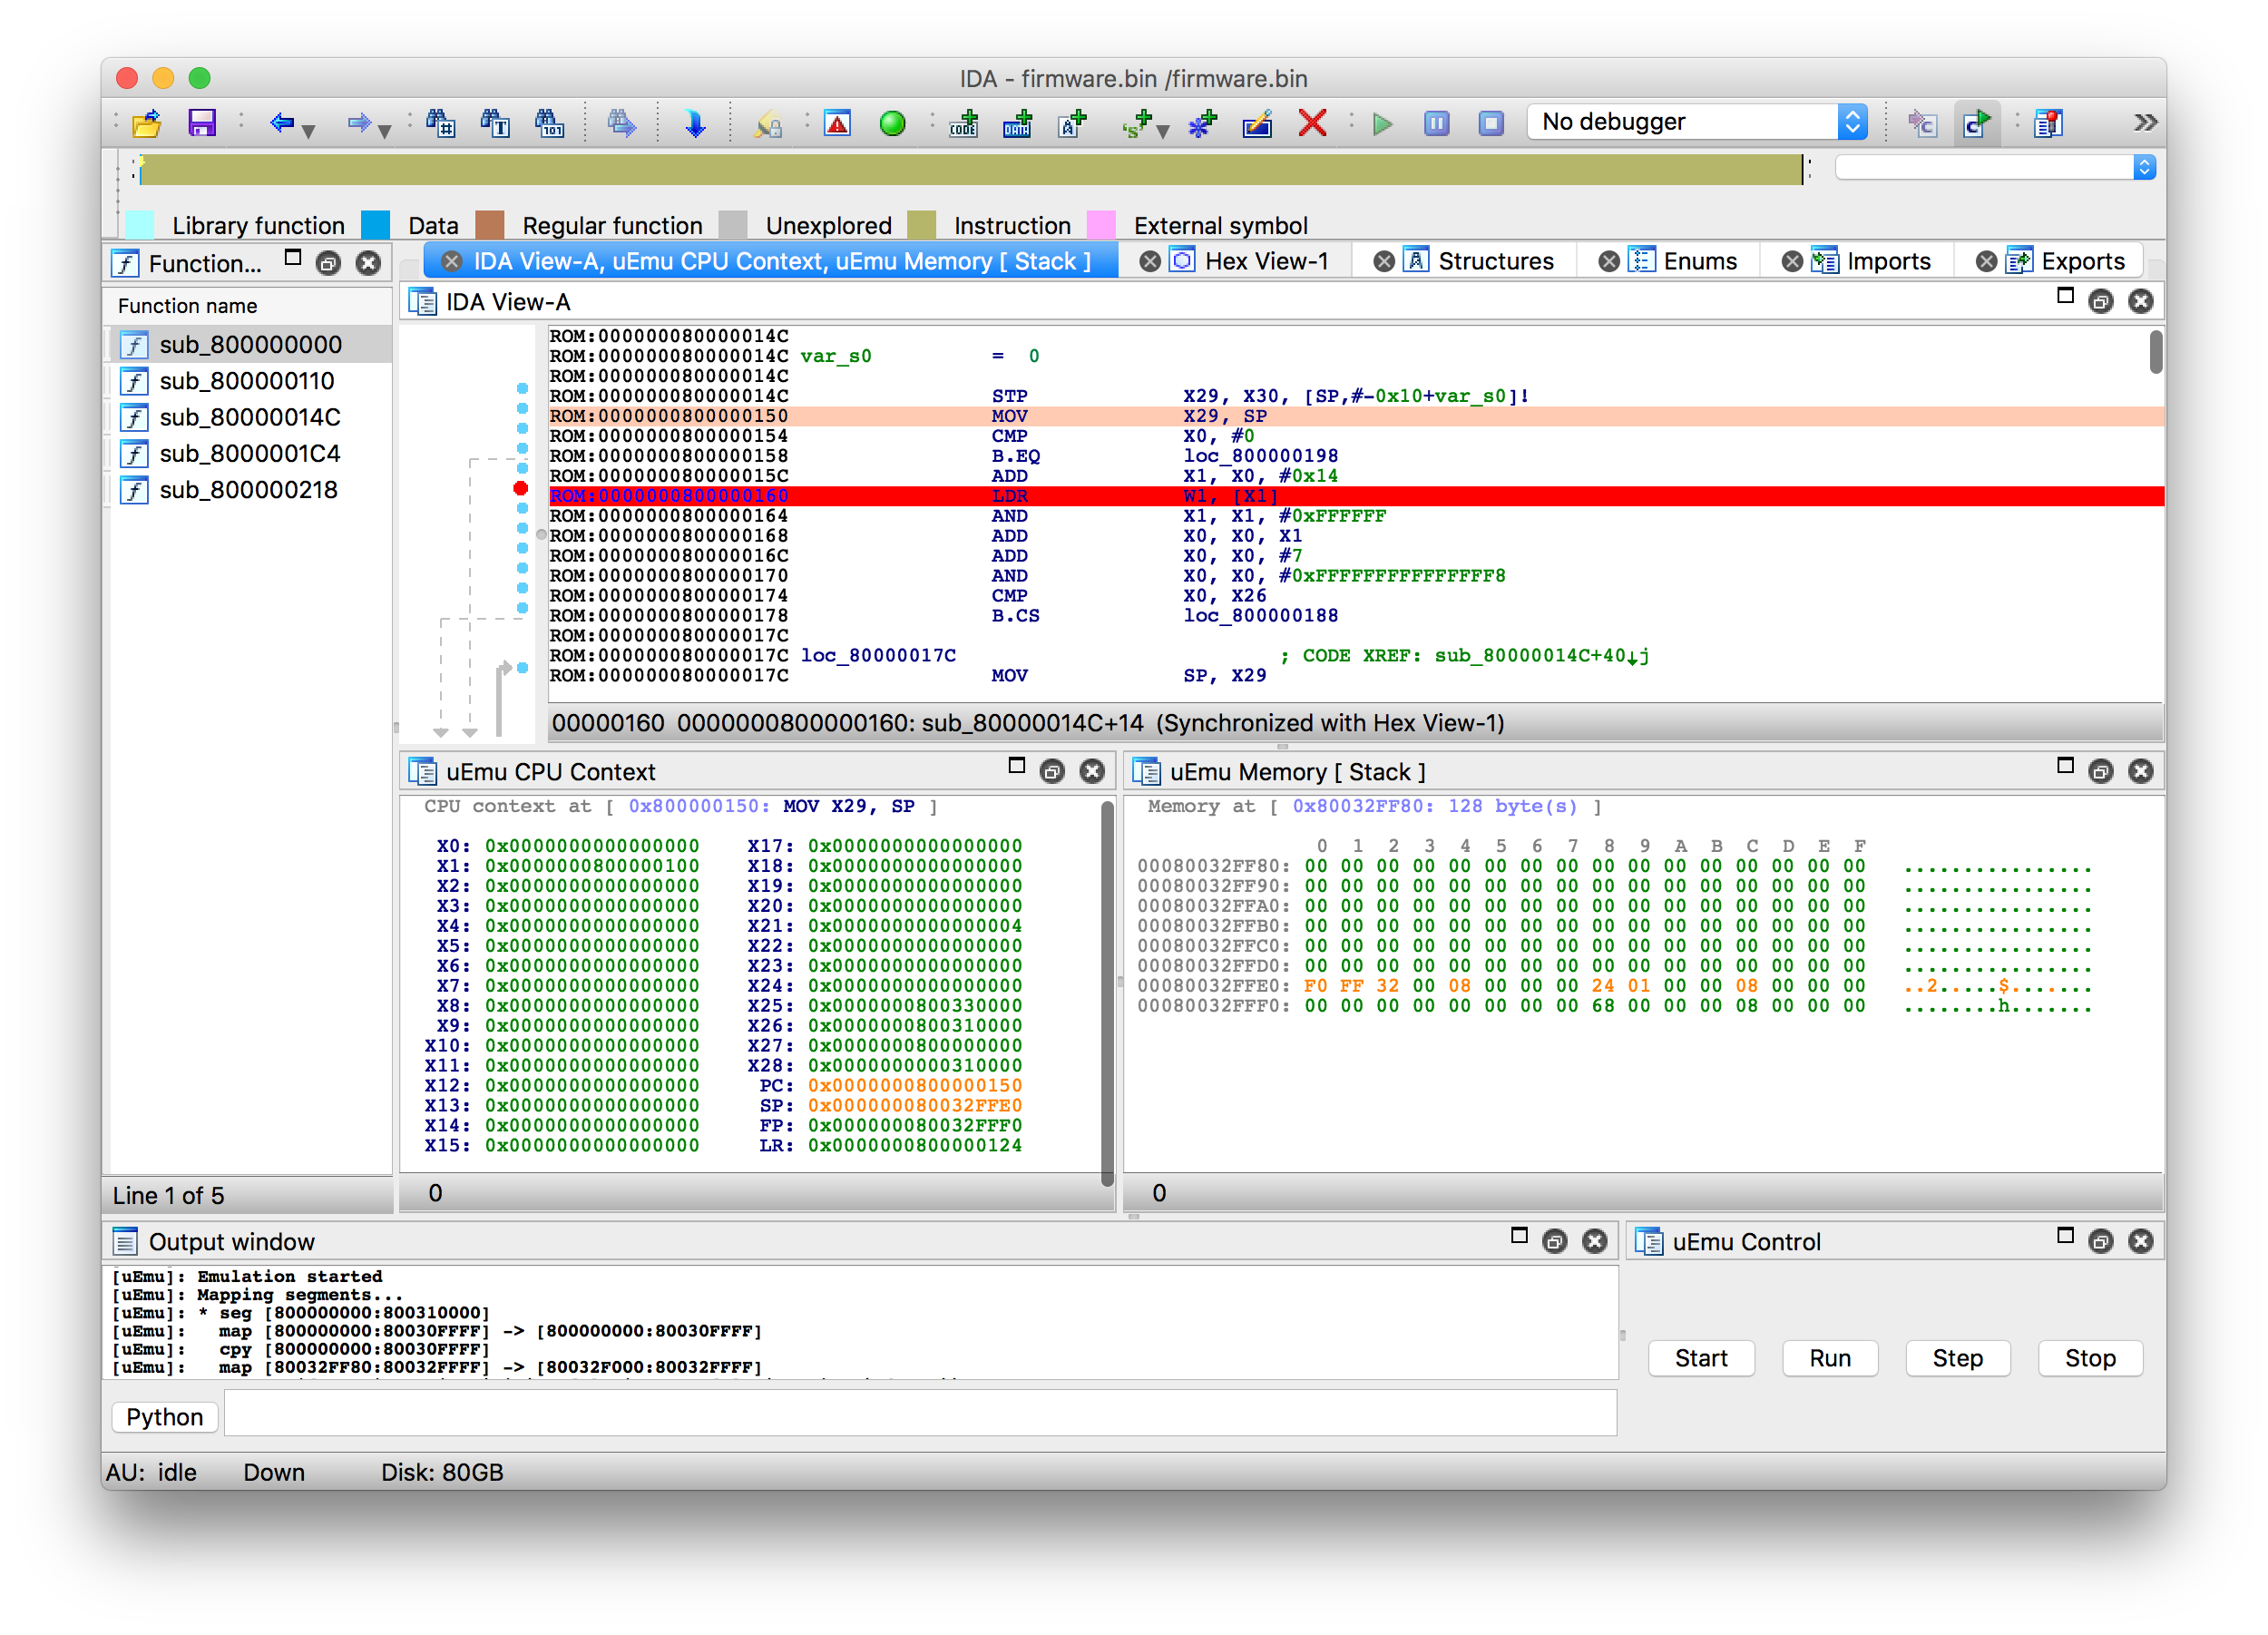Viewport: 2268px width, 1635px height.
Task: Click the open file folder icon
Action: pyautogui.click(x=147, y=123)
